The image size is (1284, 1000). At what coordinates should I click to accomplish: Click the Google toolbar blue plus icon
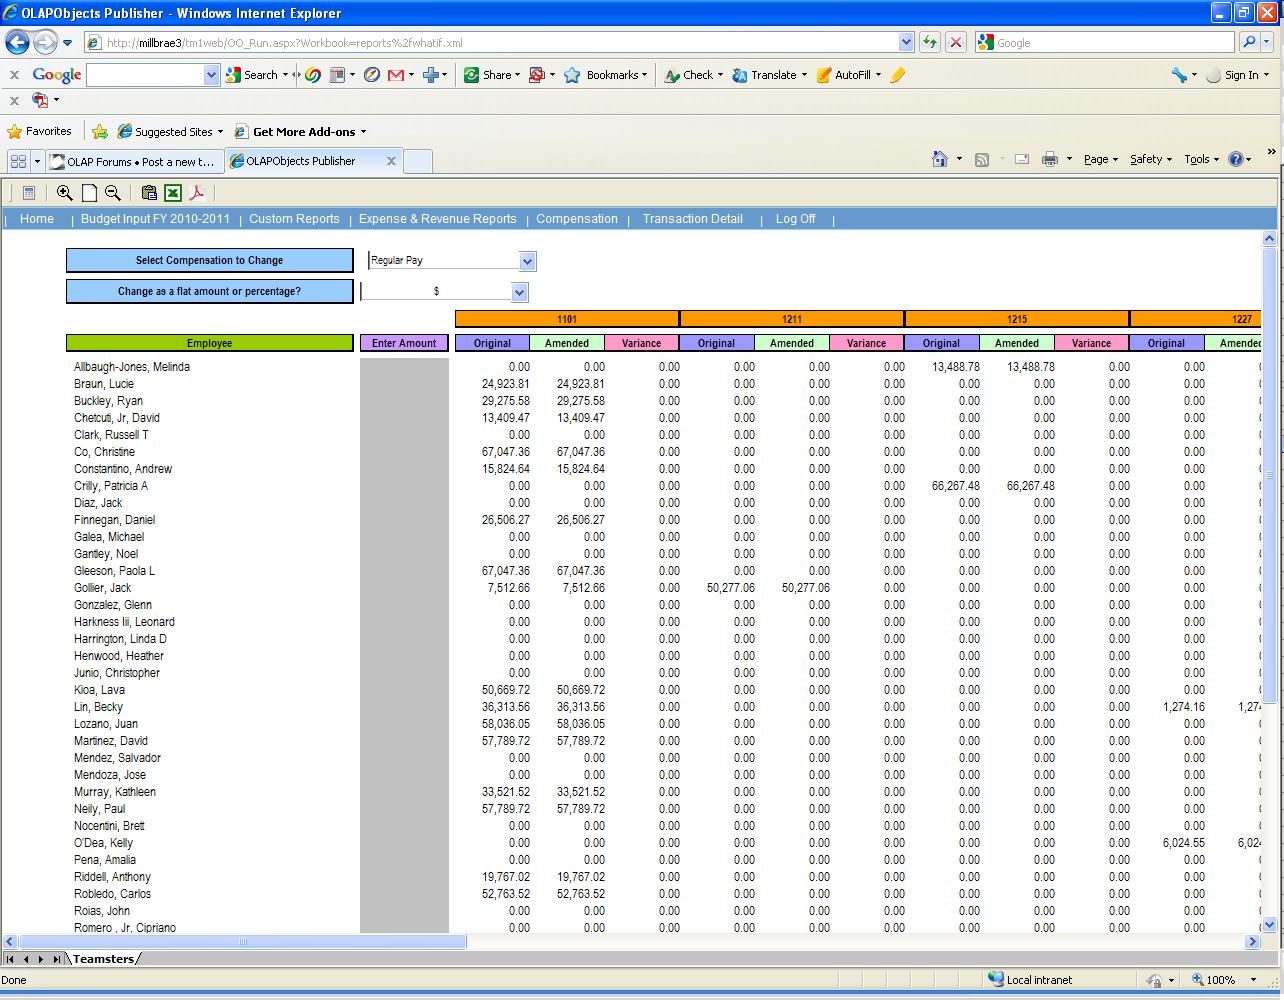coord(430,75)
